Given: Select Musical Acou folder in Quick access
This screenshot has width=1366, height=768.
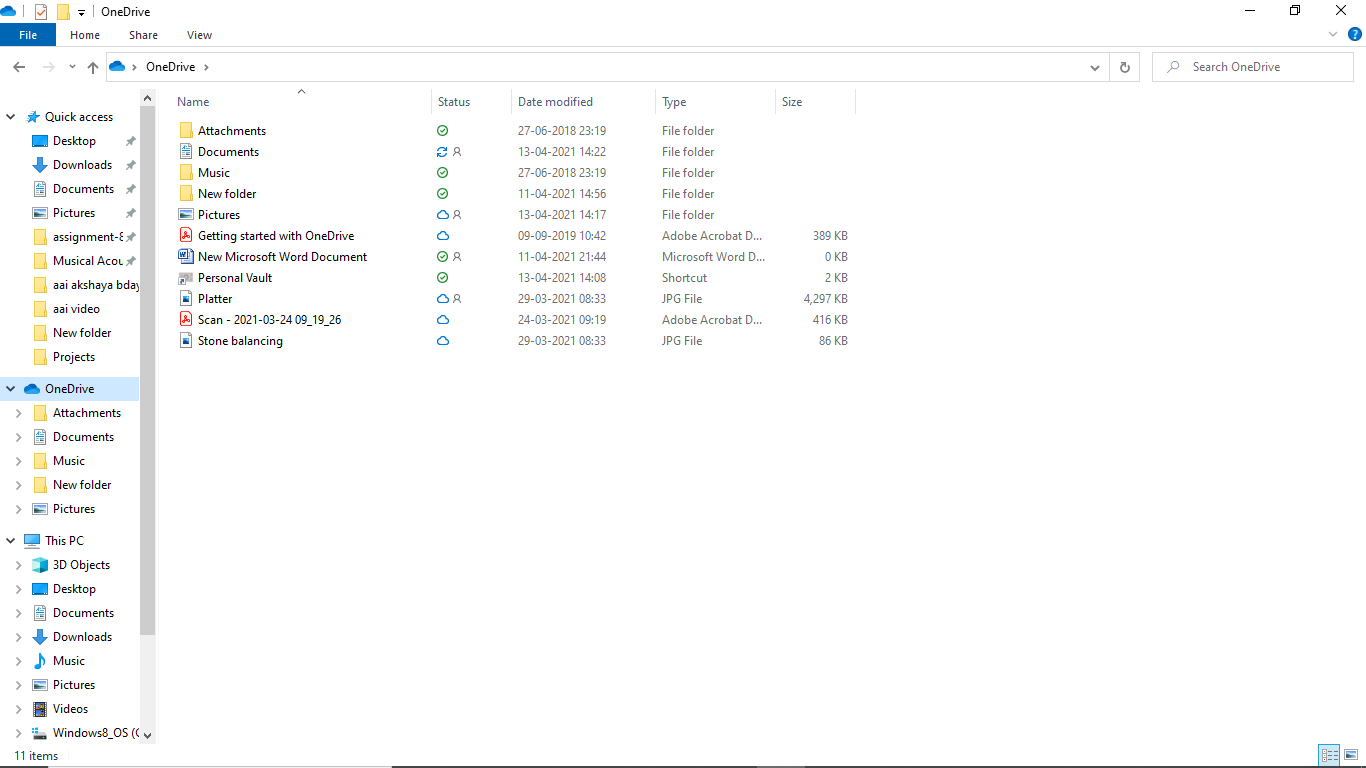Looking at the screenshot, I should pos(88,261).
